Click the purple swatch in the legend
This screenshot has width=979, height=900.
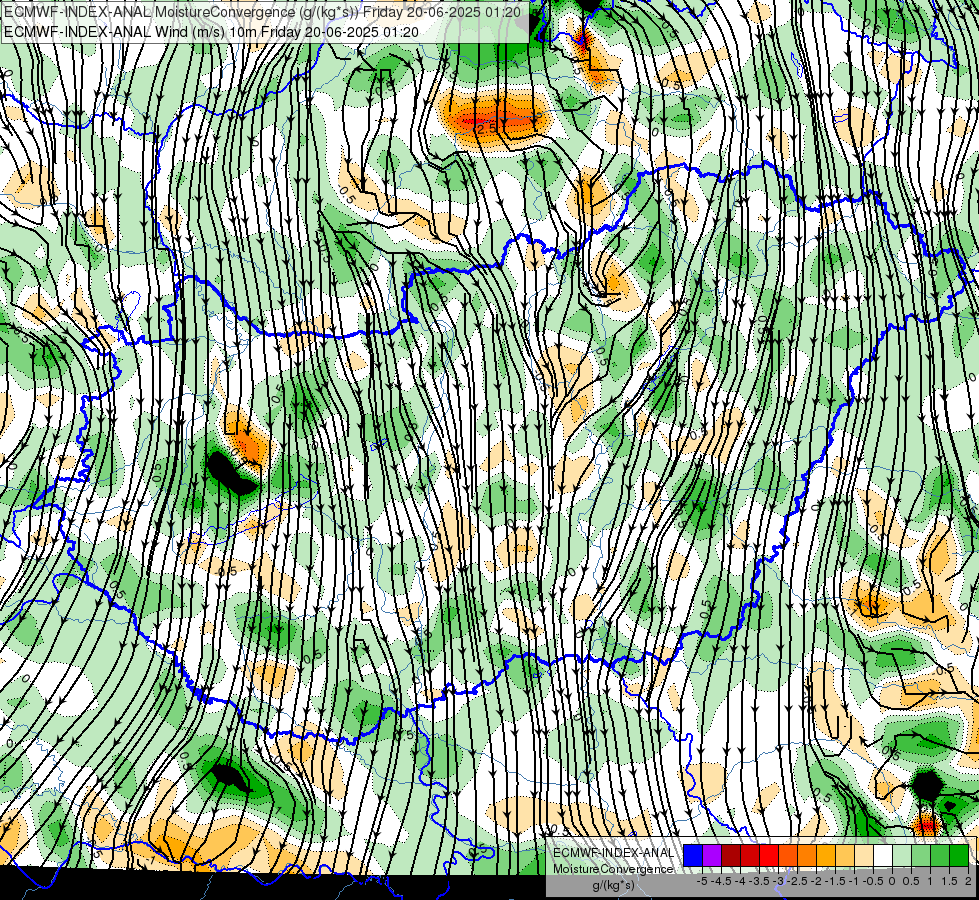[712, 855]
